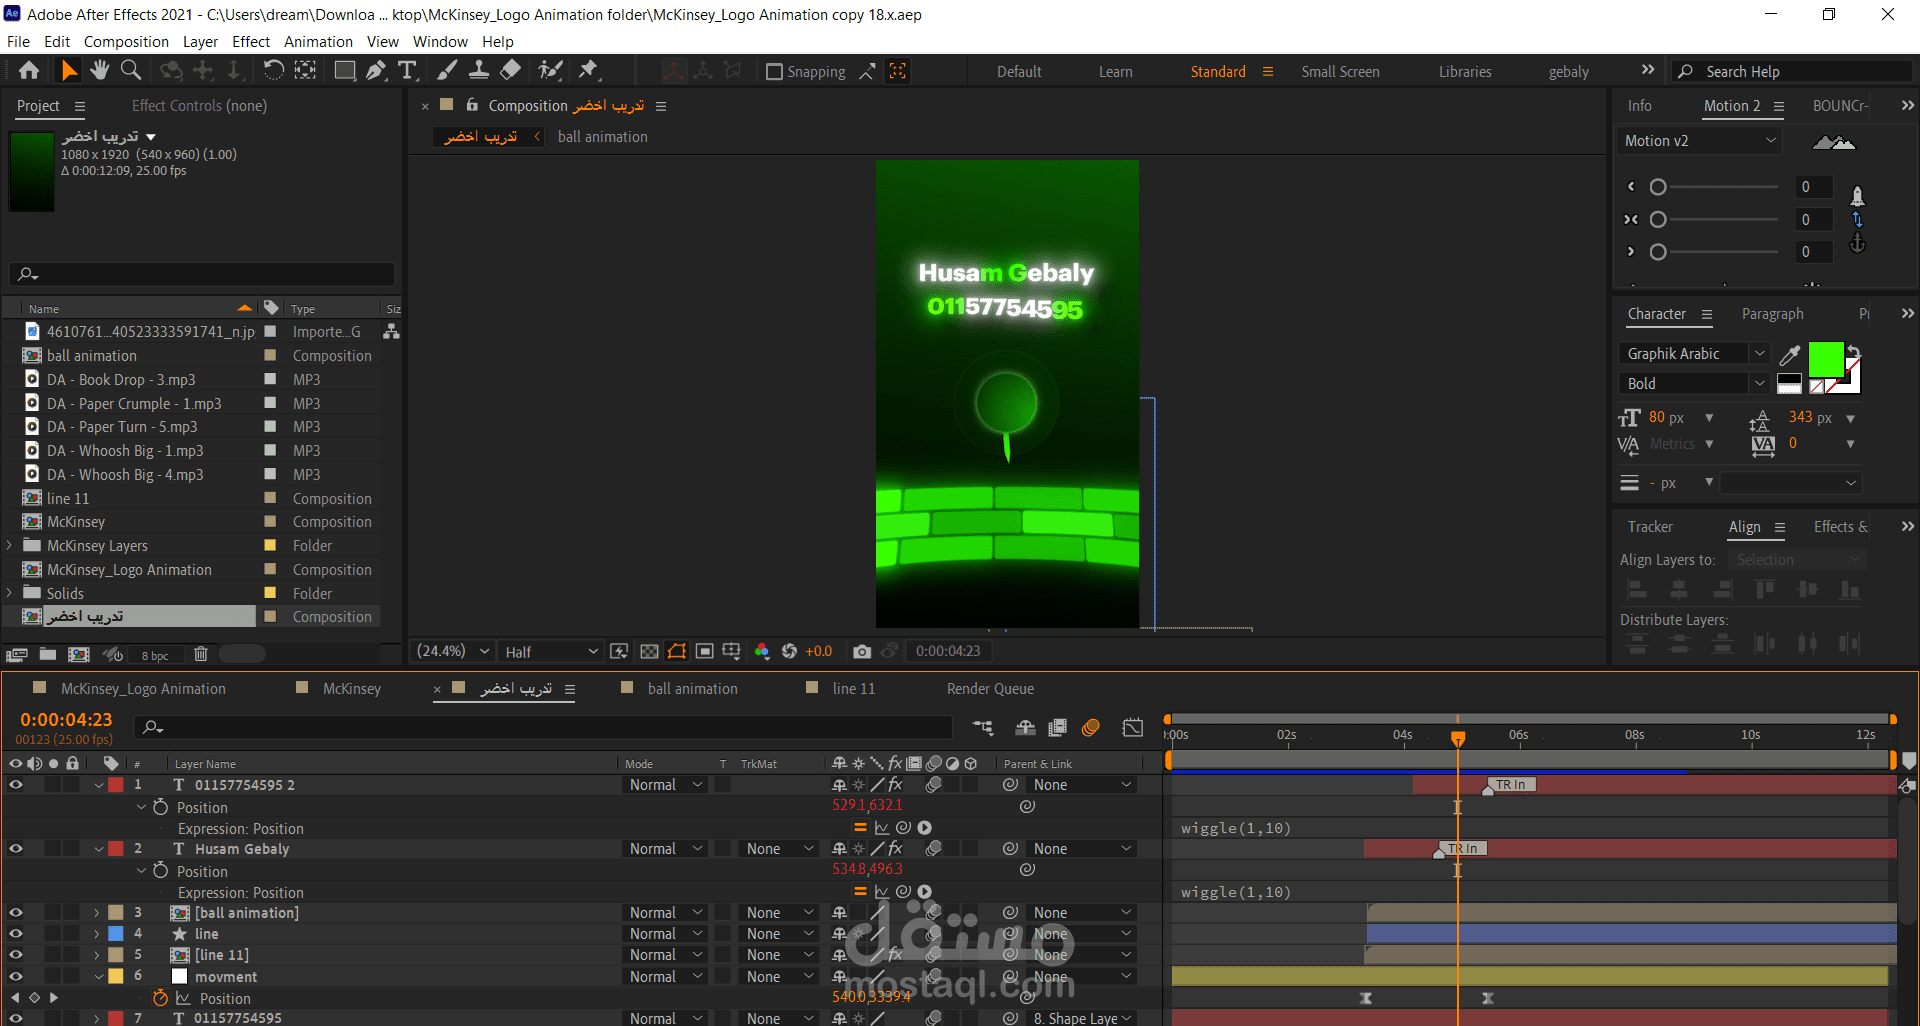Viewport: 1920px width, 1026px height.
Task: Open the Effect menu
Action: pos(251,42)
